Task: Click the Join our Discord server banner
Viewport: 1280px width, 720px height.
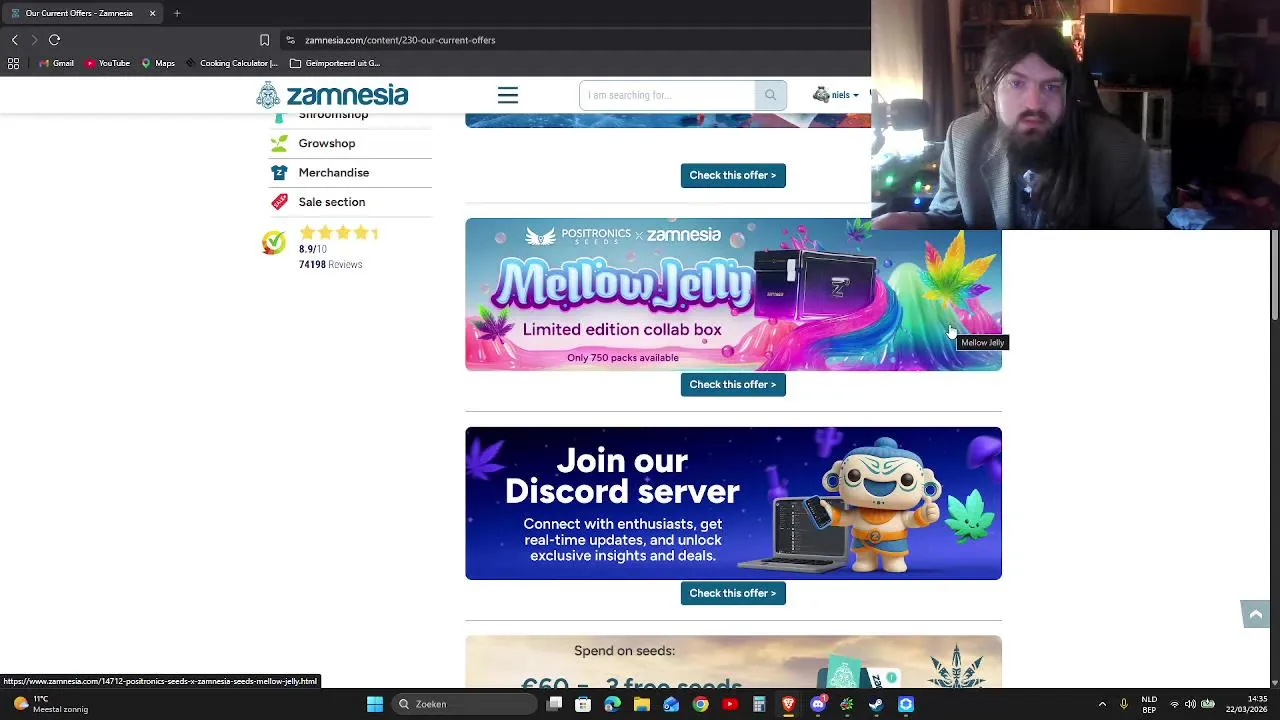Action: pos(733,503)
